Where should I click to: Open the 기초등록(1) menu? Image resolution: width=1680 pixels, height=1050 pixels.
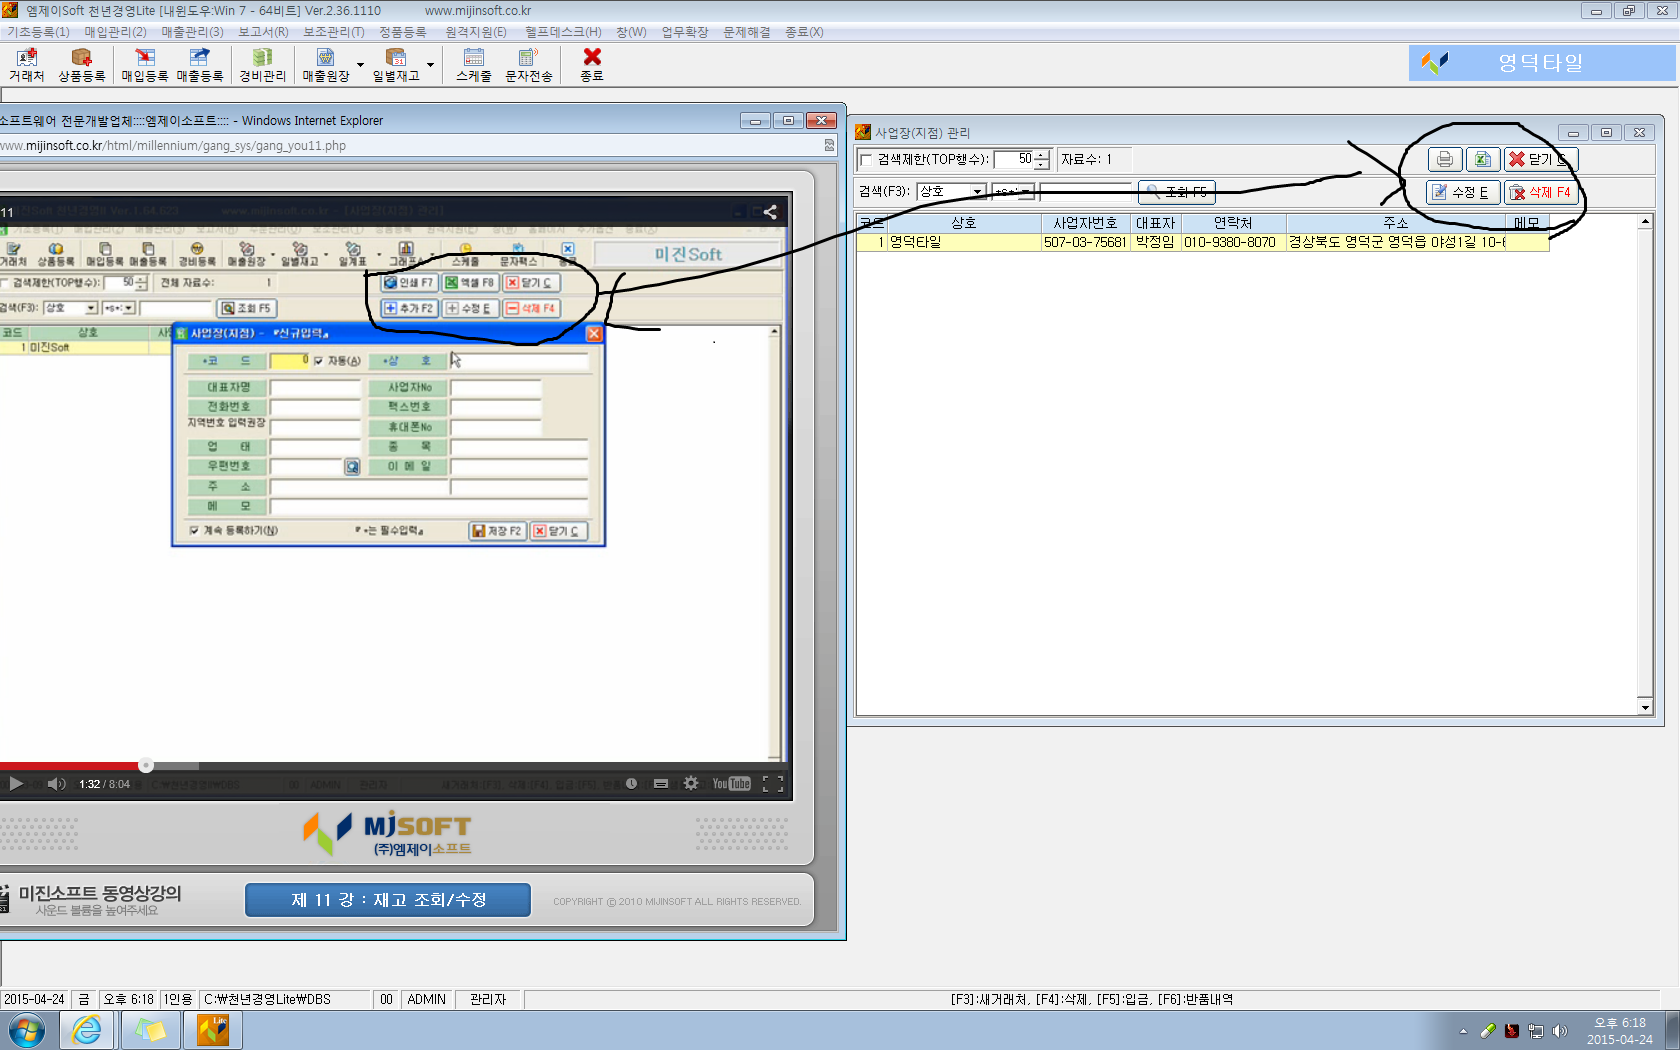38,32
